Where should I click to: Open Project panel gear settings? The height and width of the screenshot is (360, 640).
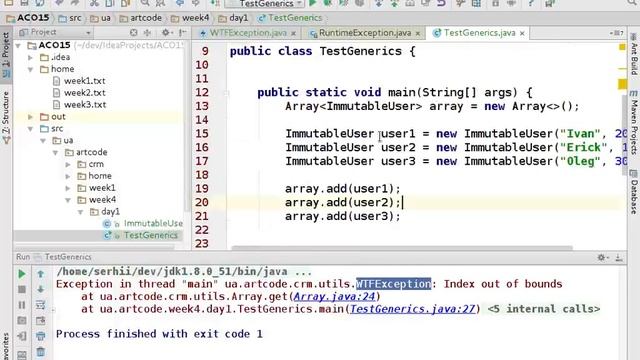coord(166,32)
